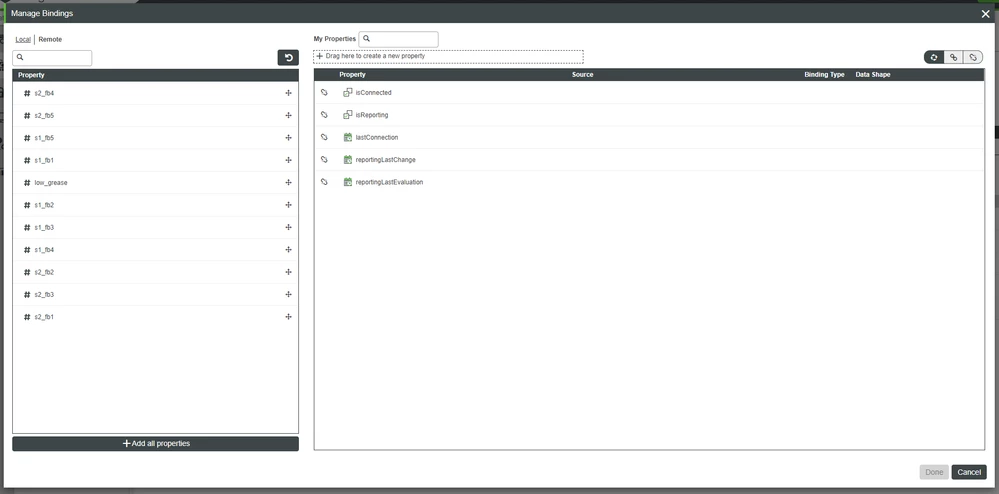Click the move handle for s1_fb3
Image resolution: width=999 pixels, height=494 pixels.
289,227
